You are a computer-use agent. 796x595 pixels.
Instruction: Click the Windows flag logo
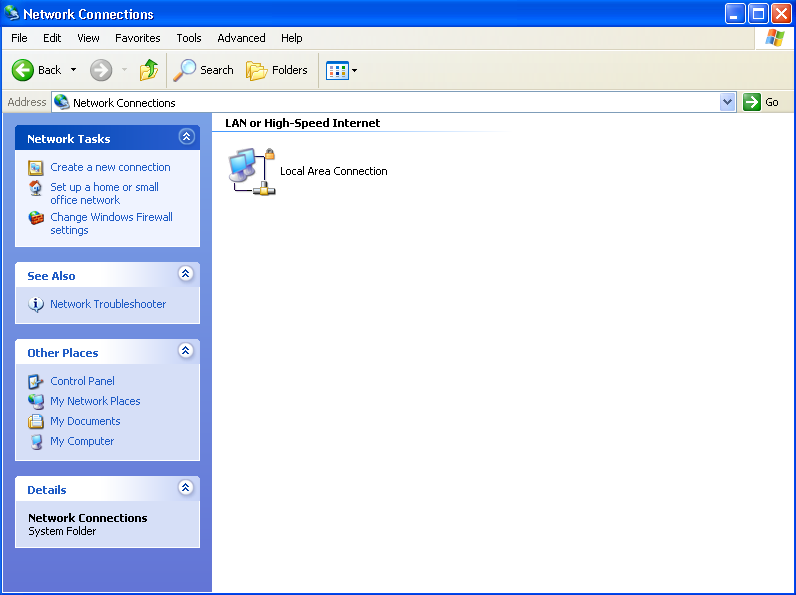(x=774, y=38)
